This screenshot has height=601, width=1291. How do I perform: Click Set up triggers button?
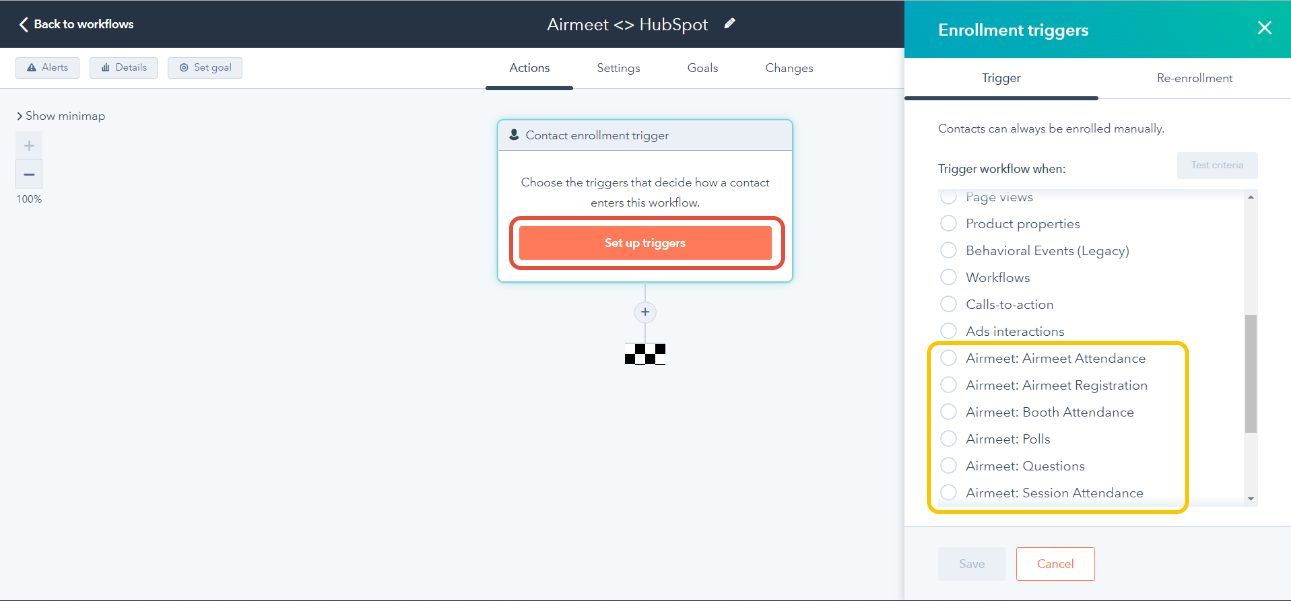pos(645,243)
